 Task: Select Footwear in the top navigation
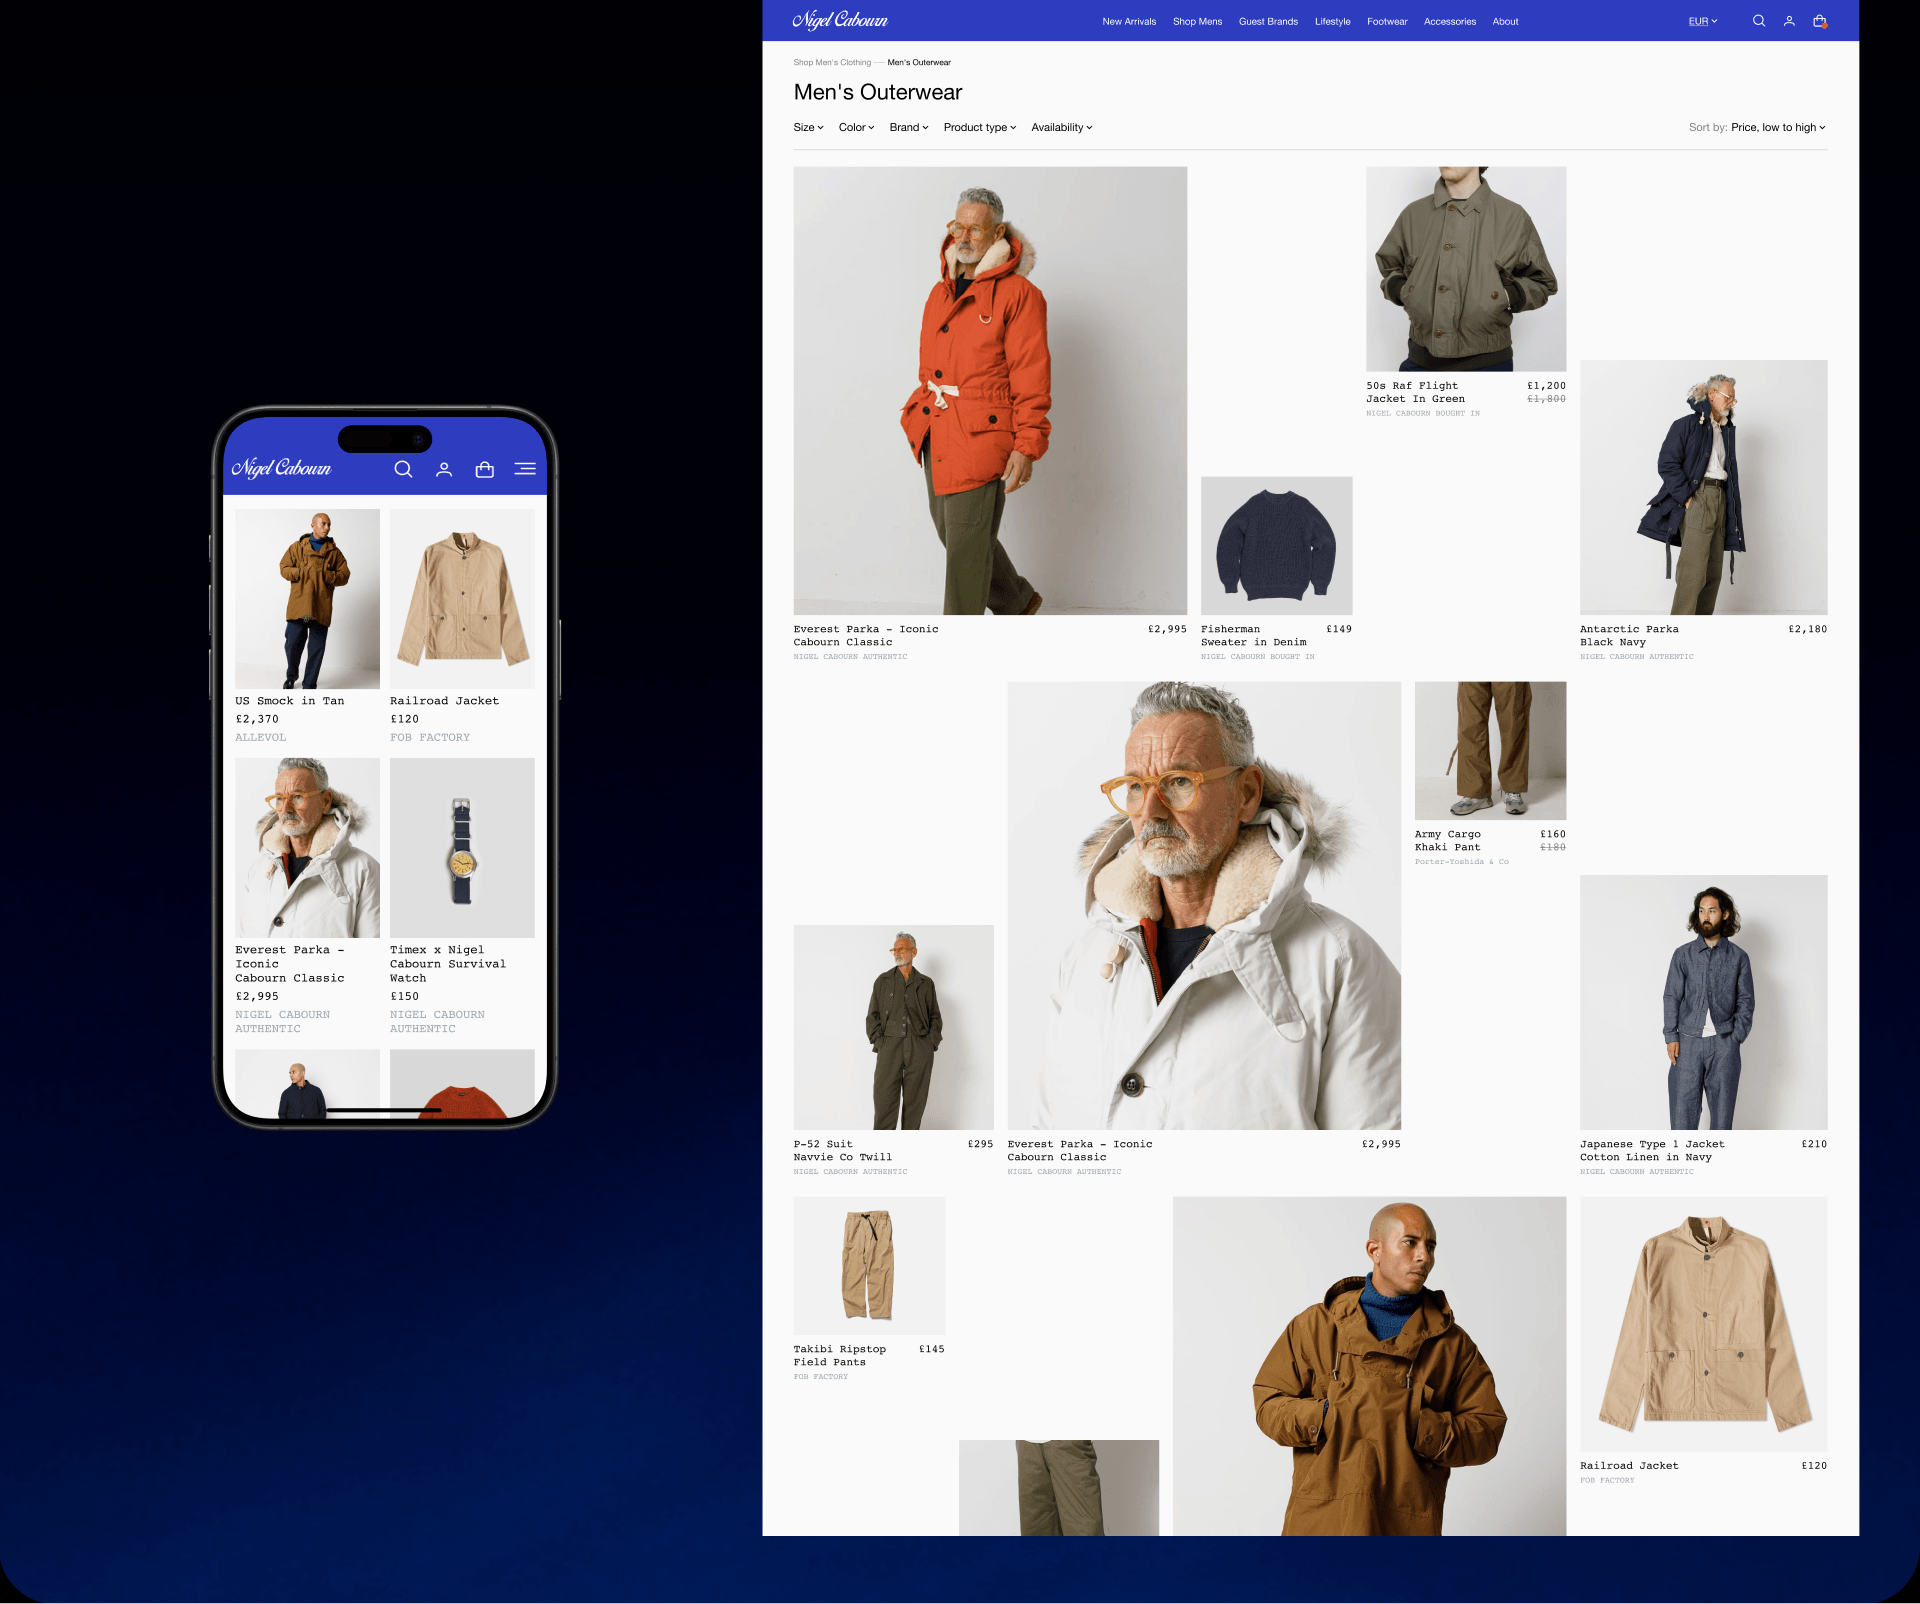coord(1387,21)
